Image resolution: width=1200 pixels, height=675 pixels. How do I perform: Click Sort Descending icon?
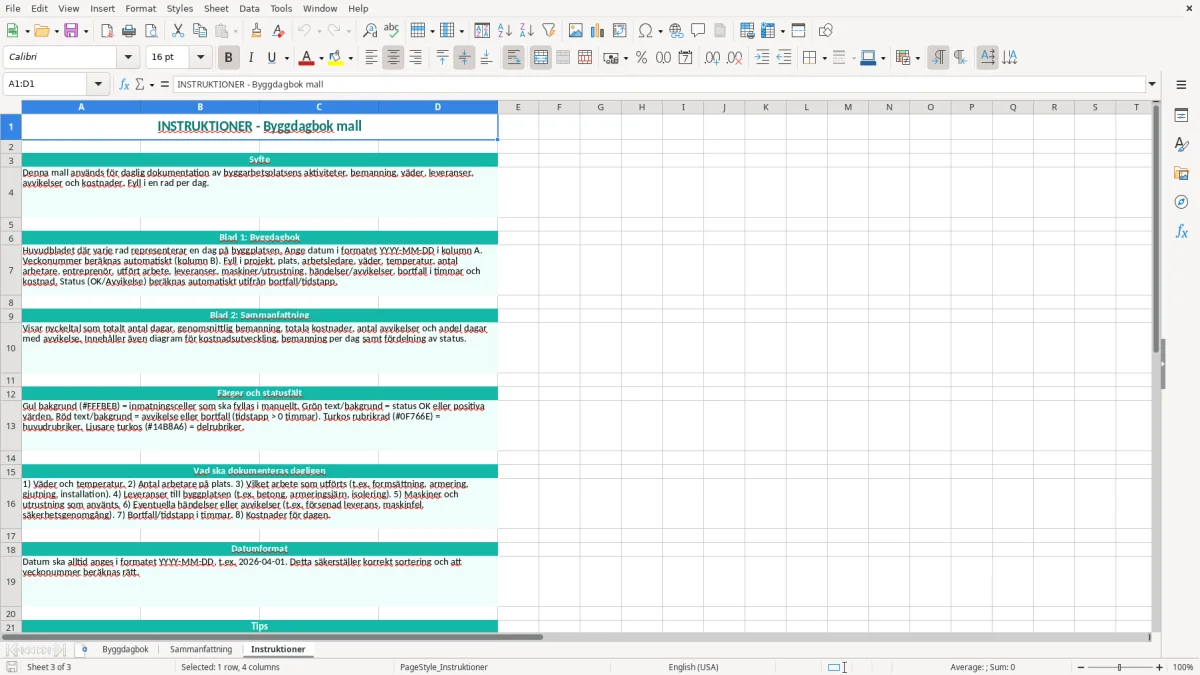pyautogui.click(x=526, y=31)
